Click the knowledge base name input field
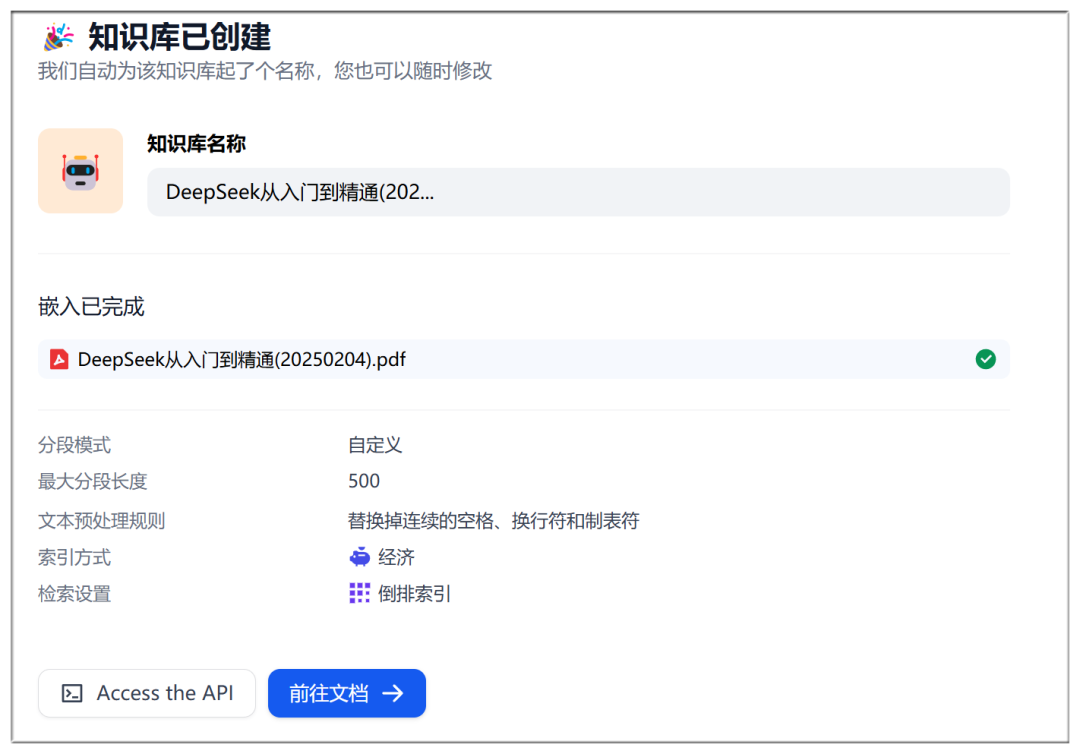Viewport: 1080px width, 754px height. [x=579, y=192]
